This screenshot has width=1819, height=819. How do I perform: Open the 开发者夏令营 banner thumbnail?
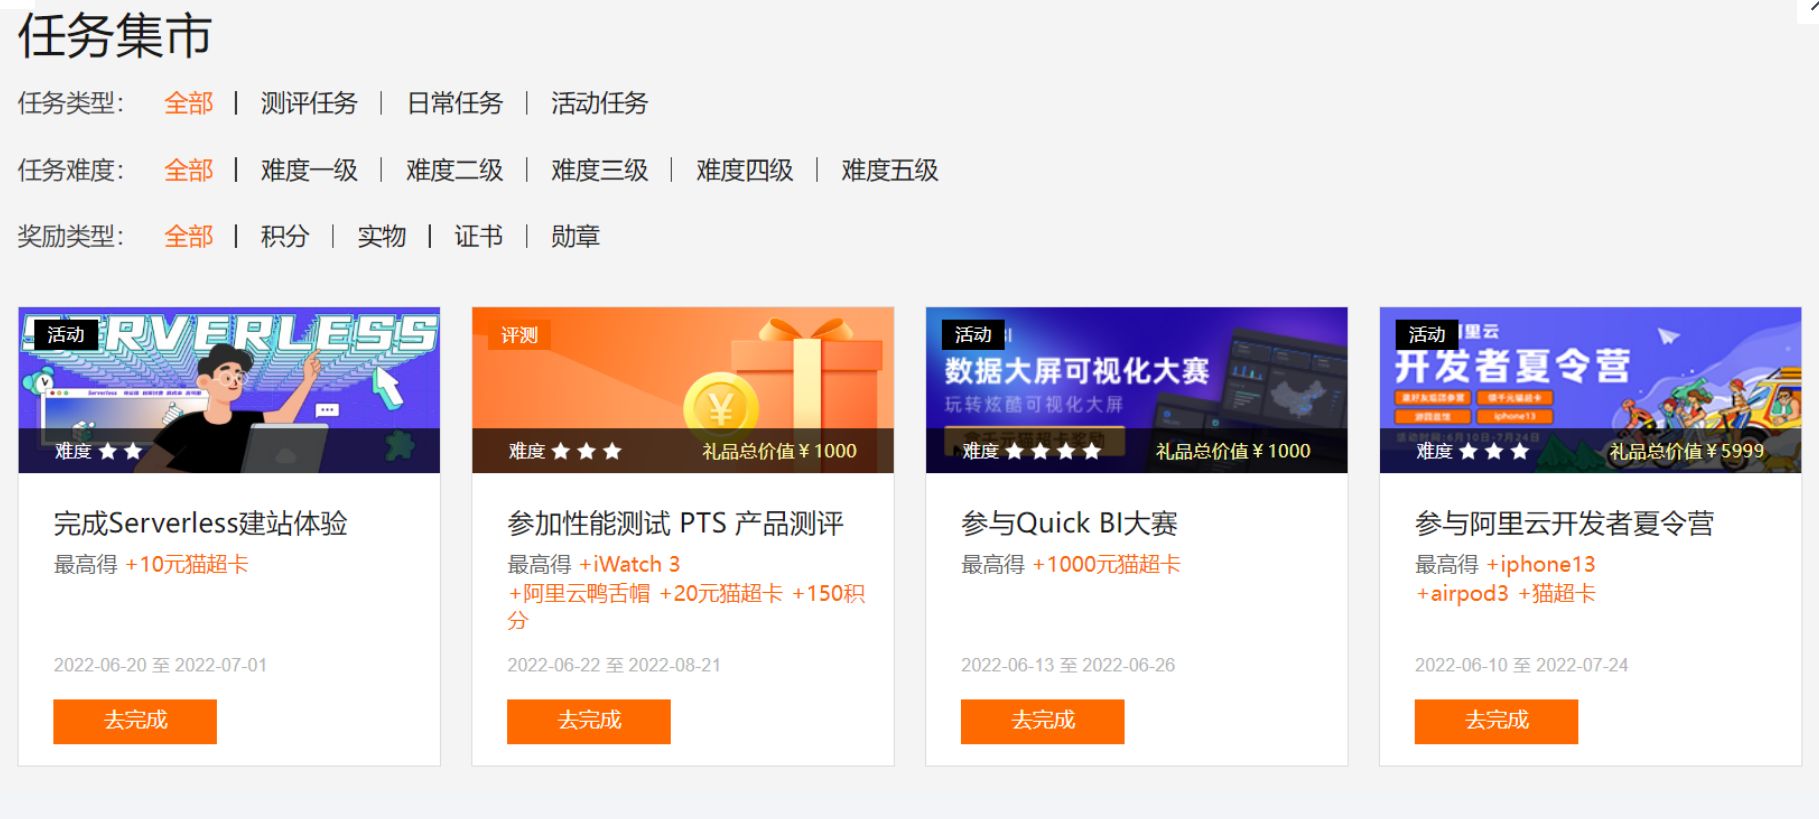point(1590,390)
